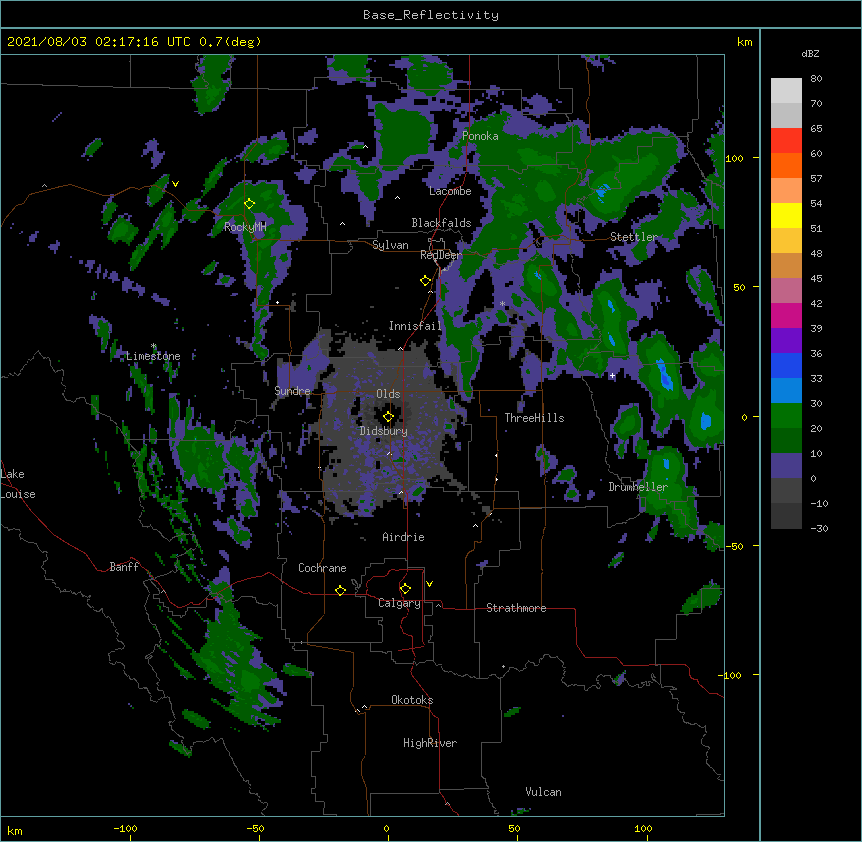This screenshot has height=842, width=862.
Task: Click the km unit label at top right
Action: (x=744, y=42)
